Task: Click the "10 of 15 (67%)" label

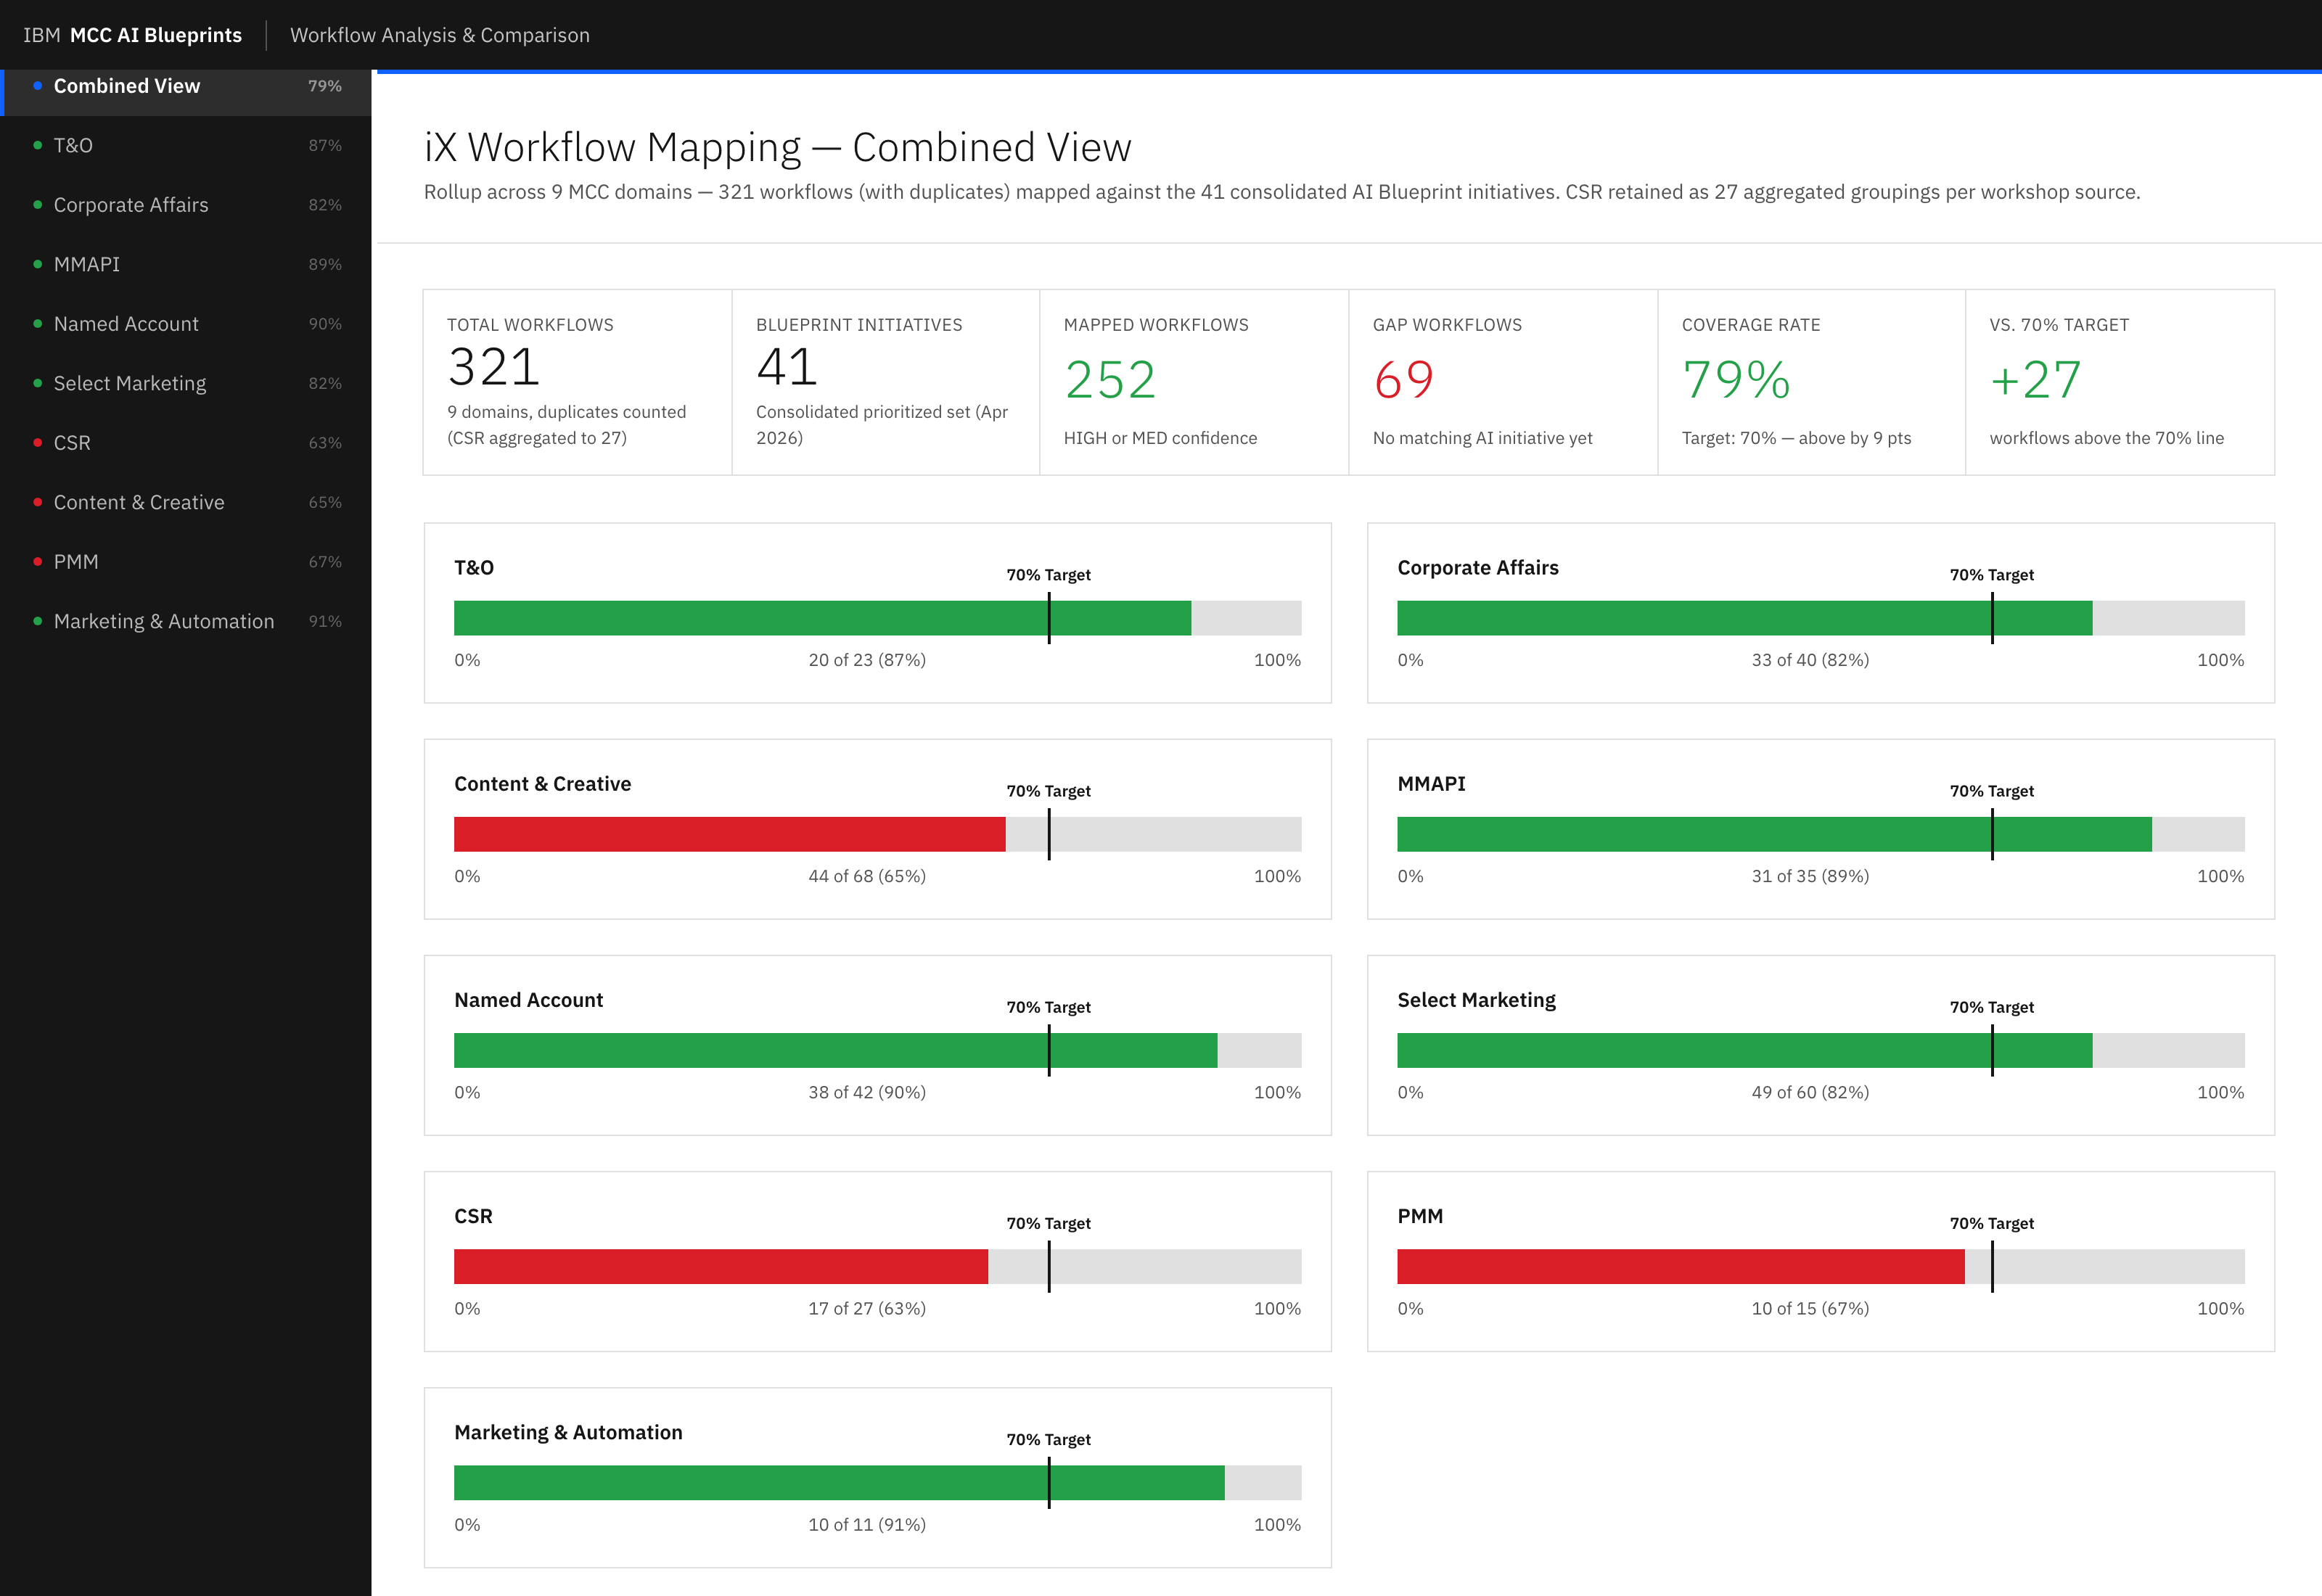Action: [x=1810, y=1308]
